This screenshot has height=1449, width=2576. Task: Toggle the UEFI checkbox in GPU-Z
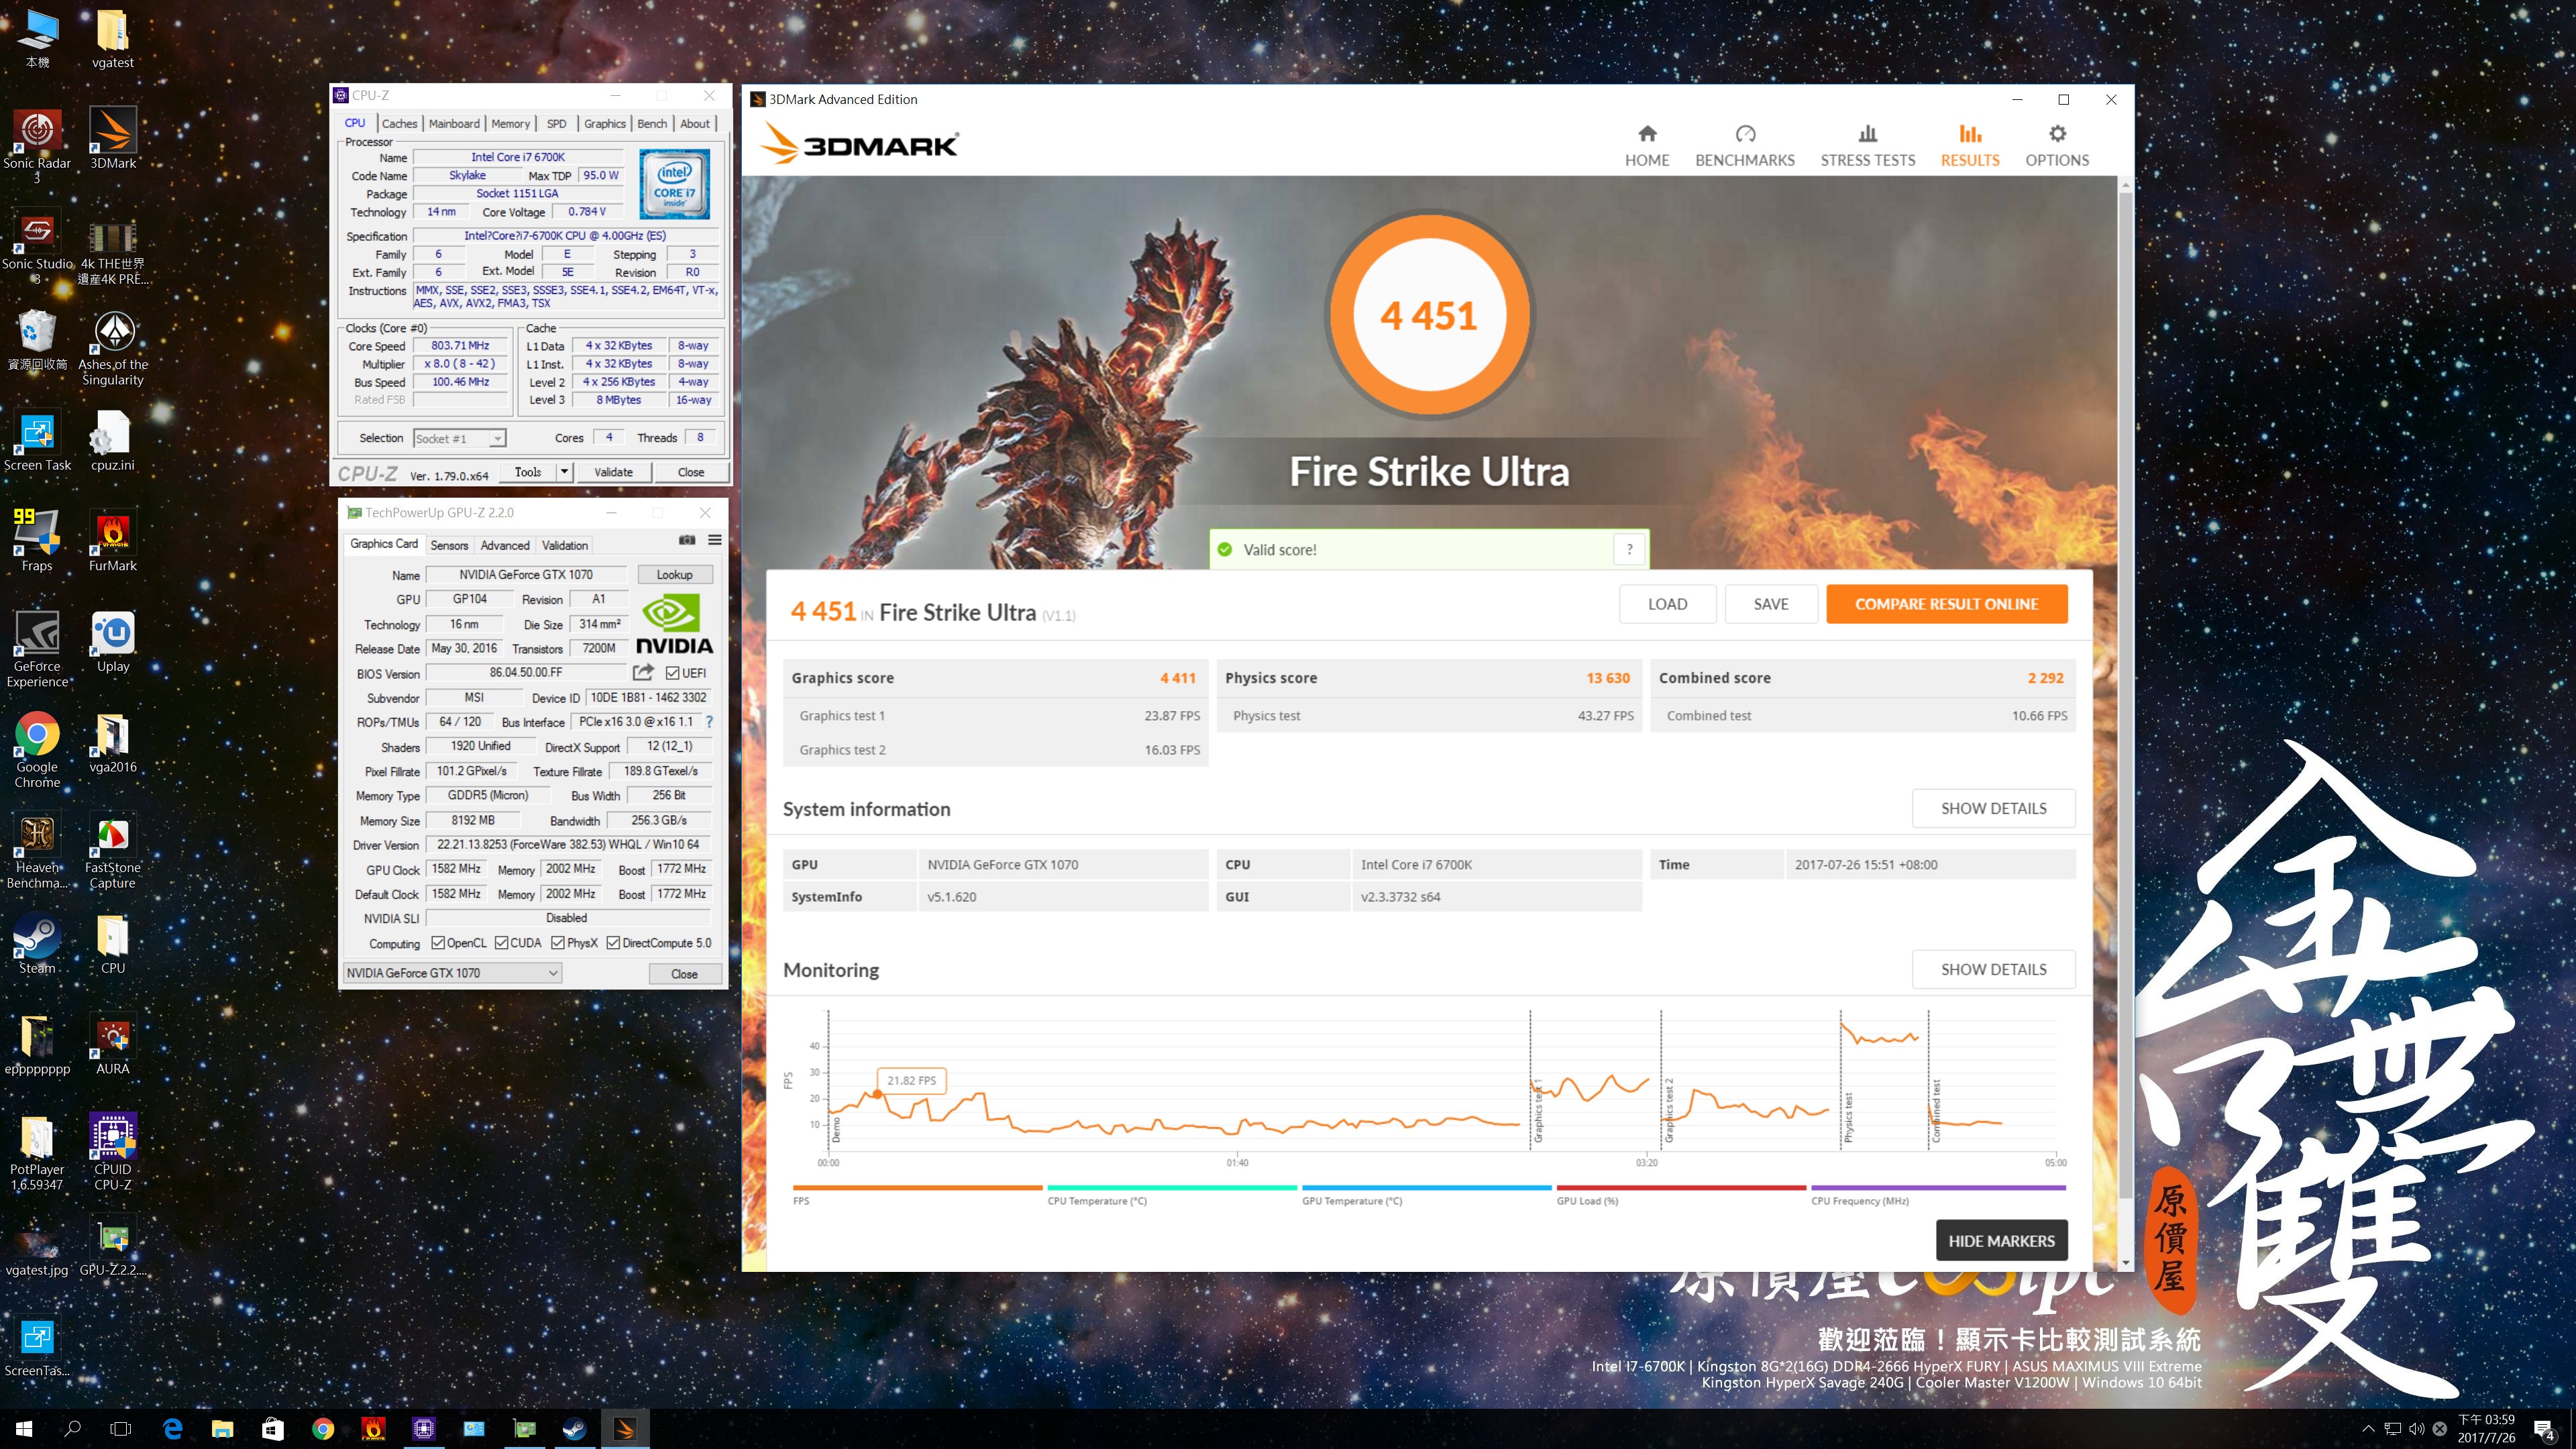click(x=672, y=673)
